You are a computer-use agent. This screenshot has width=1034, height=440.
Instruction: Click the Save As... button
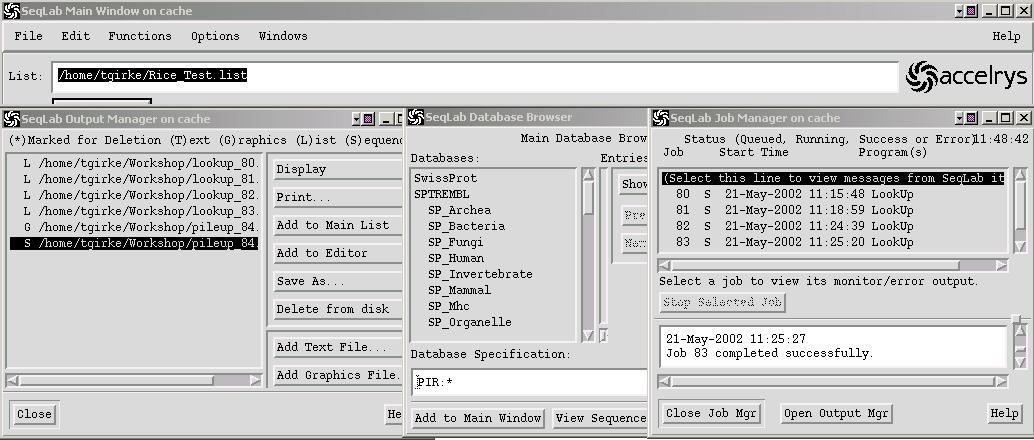337,281
